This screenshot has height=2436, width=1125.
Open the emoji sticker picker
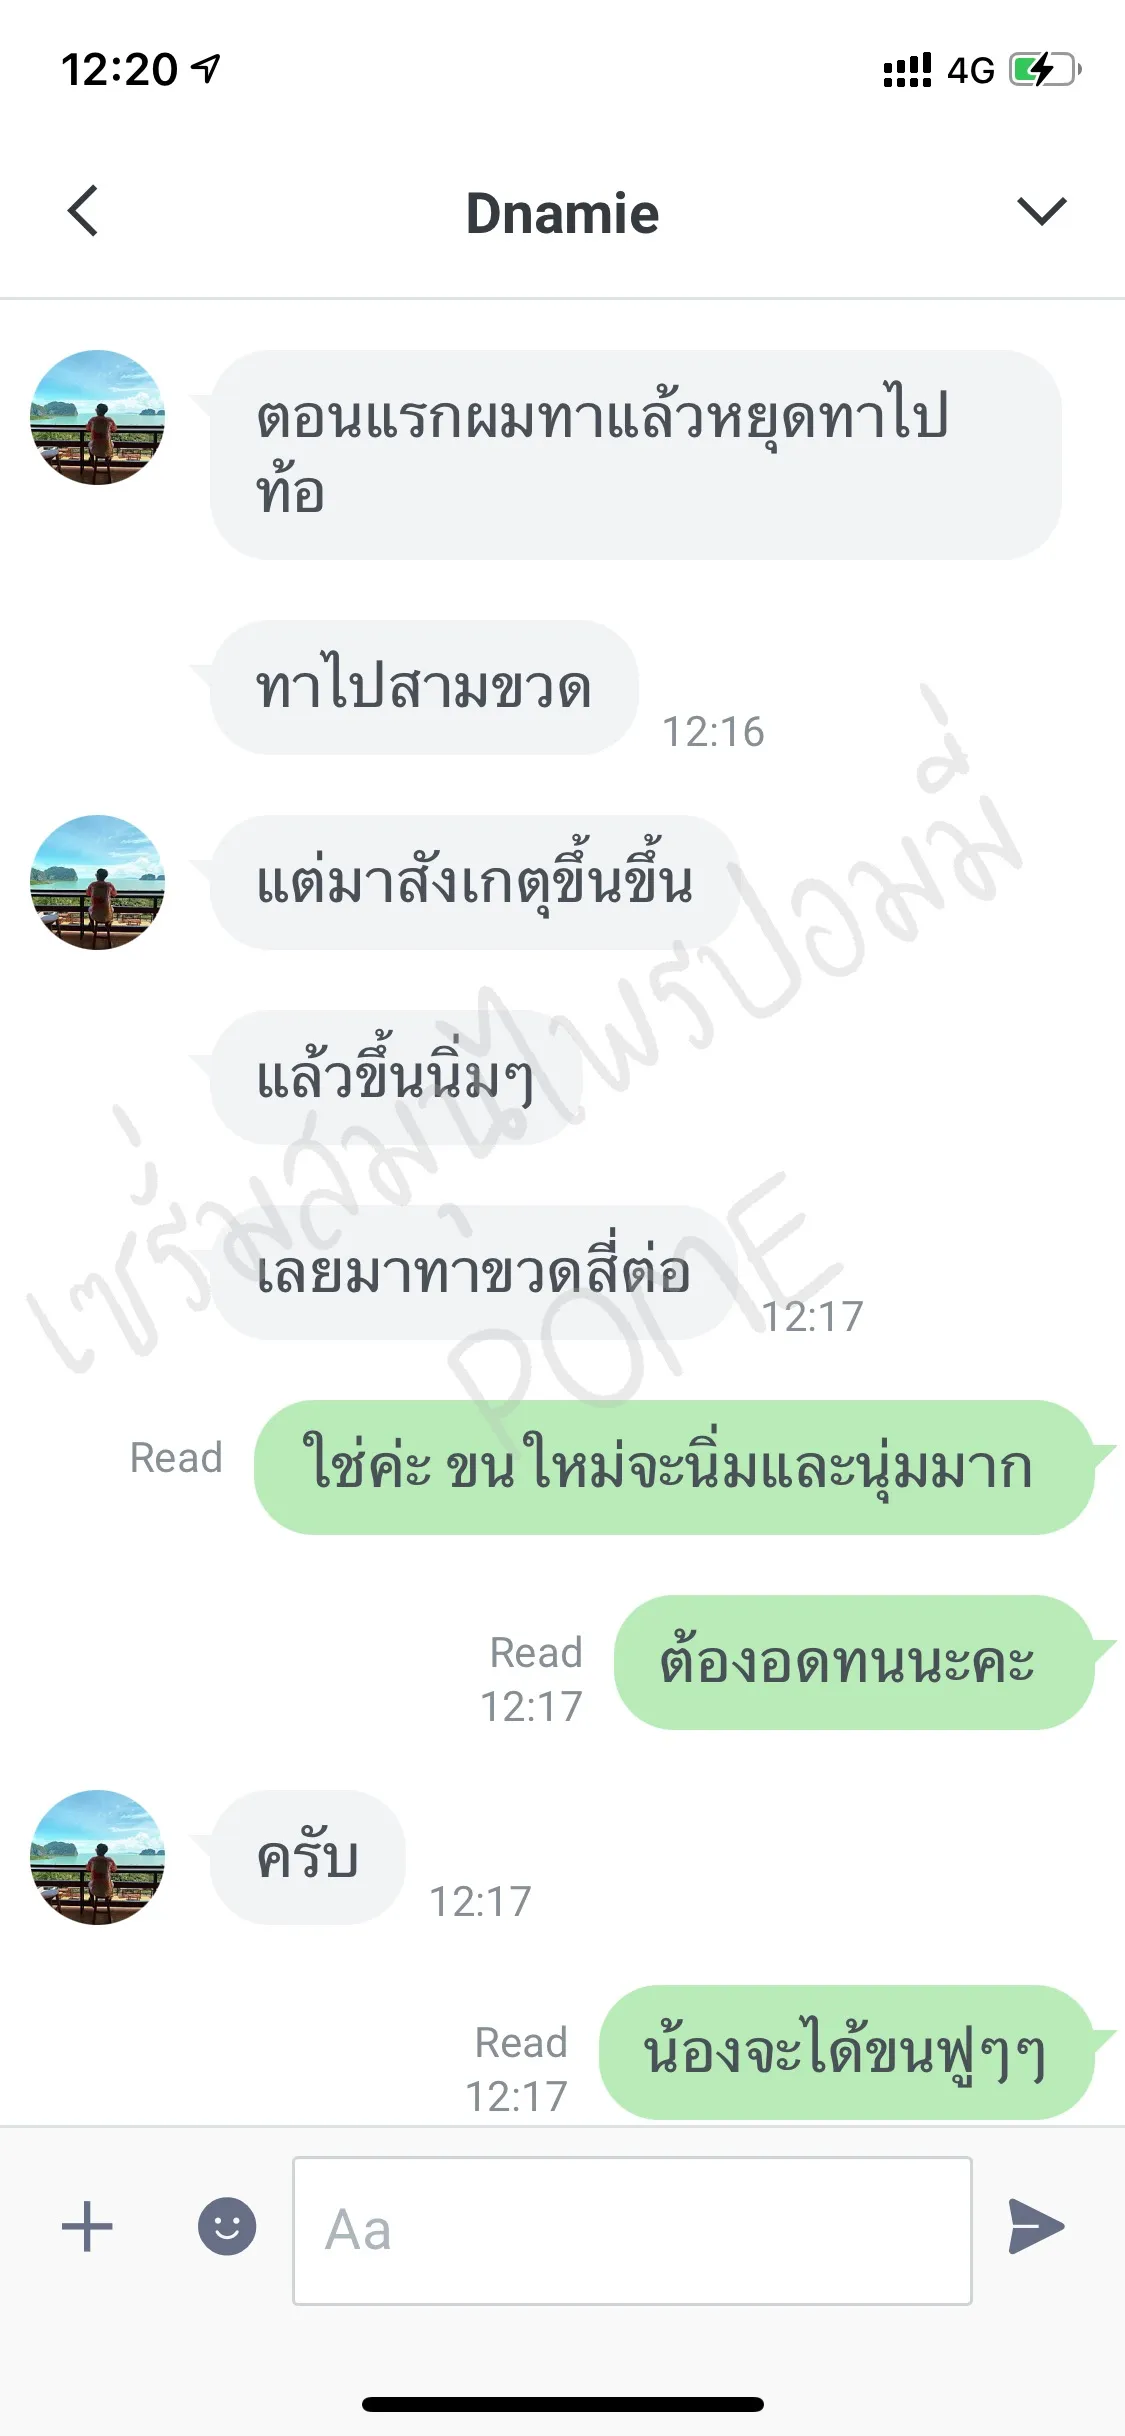click(x=227, y=2227)
